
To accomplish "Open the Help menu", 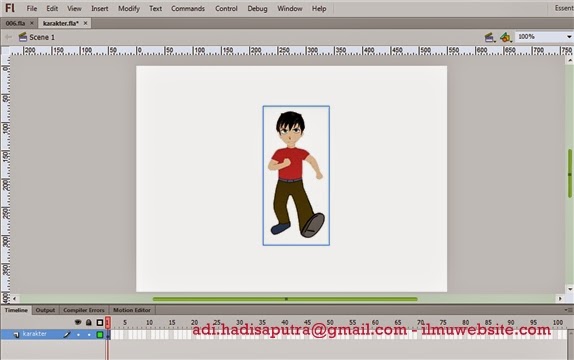I will [x=319, y=8].
